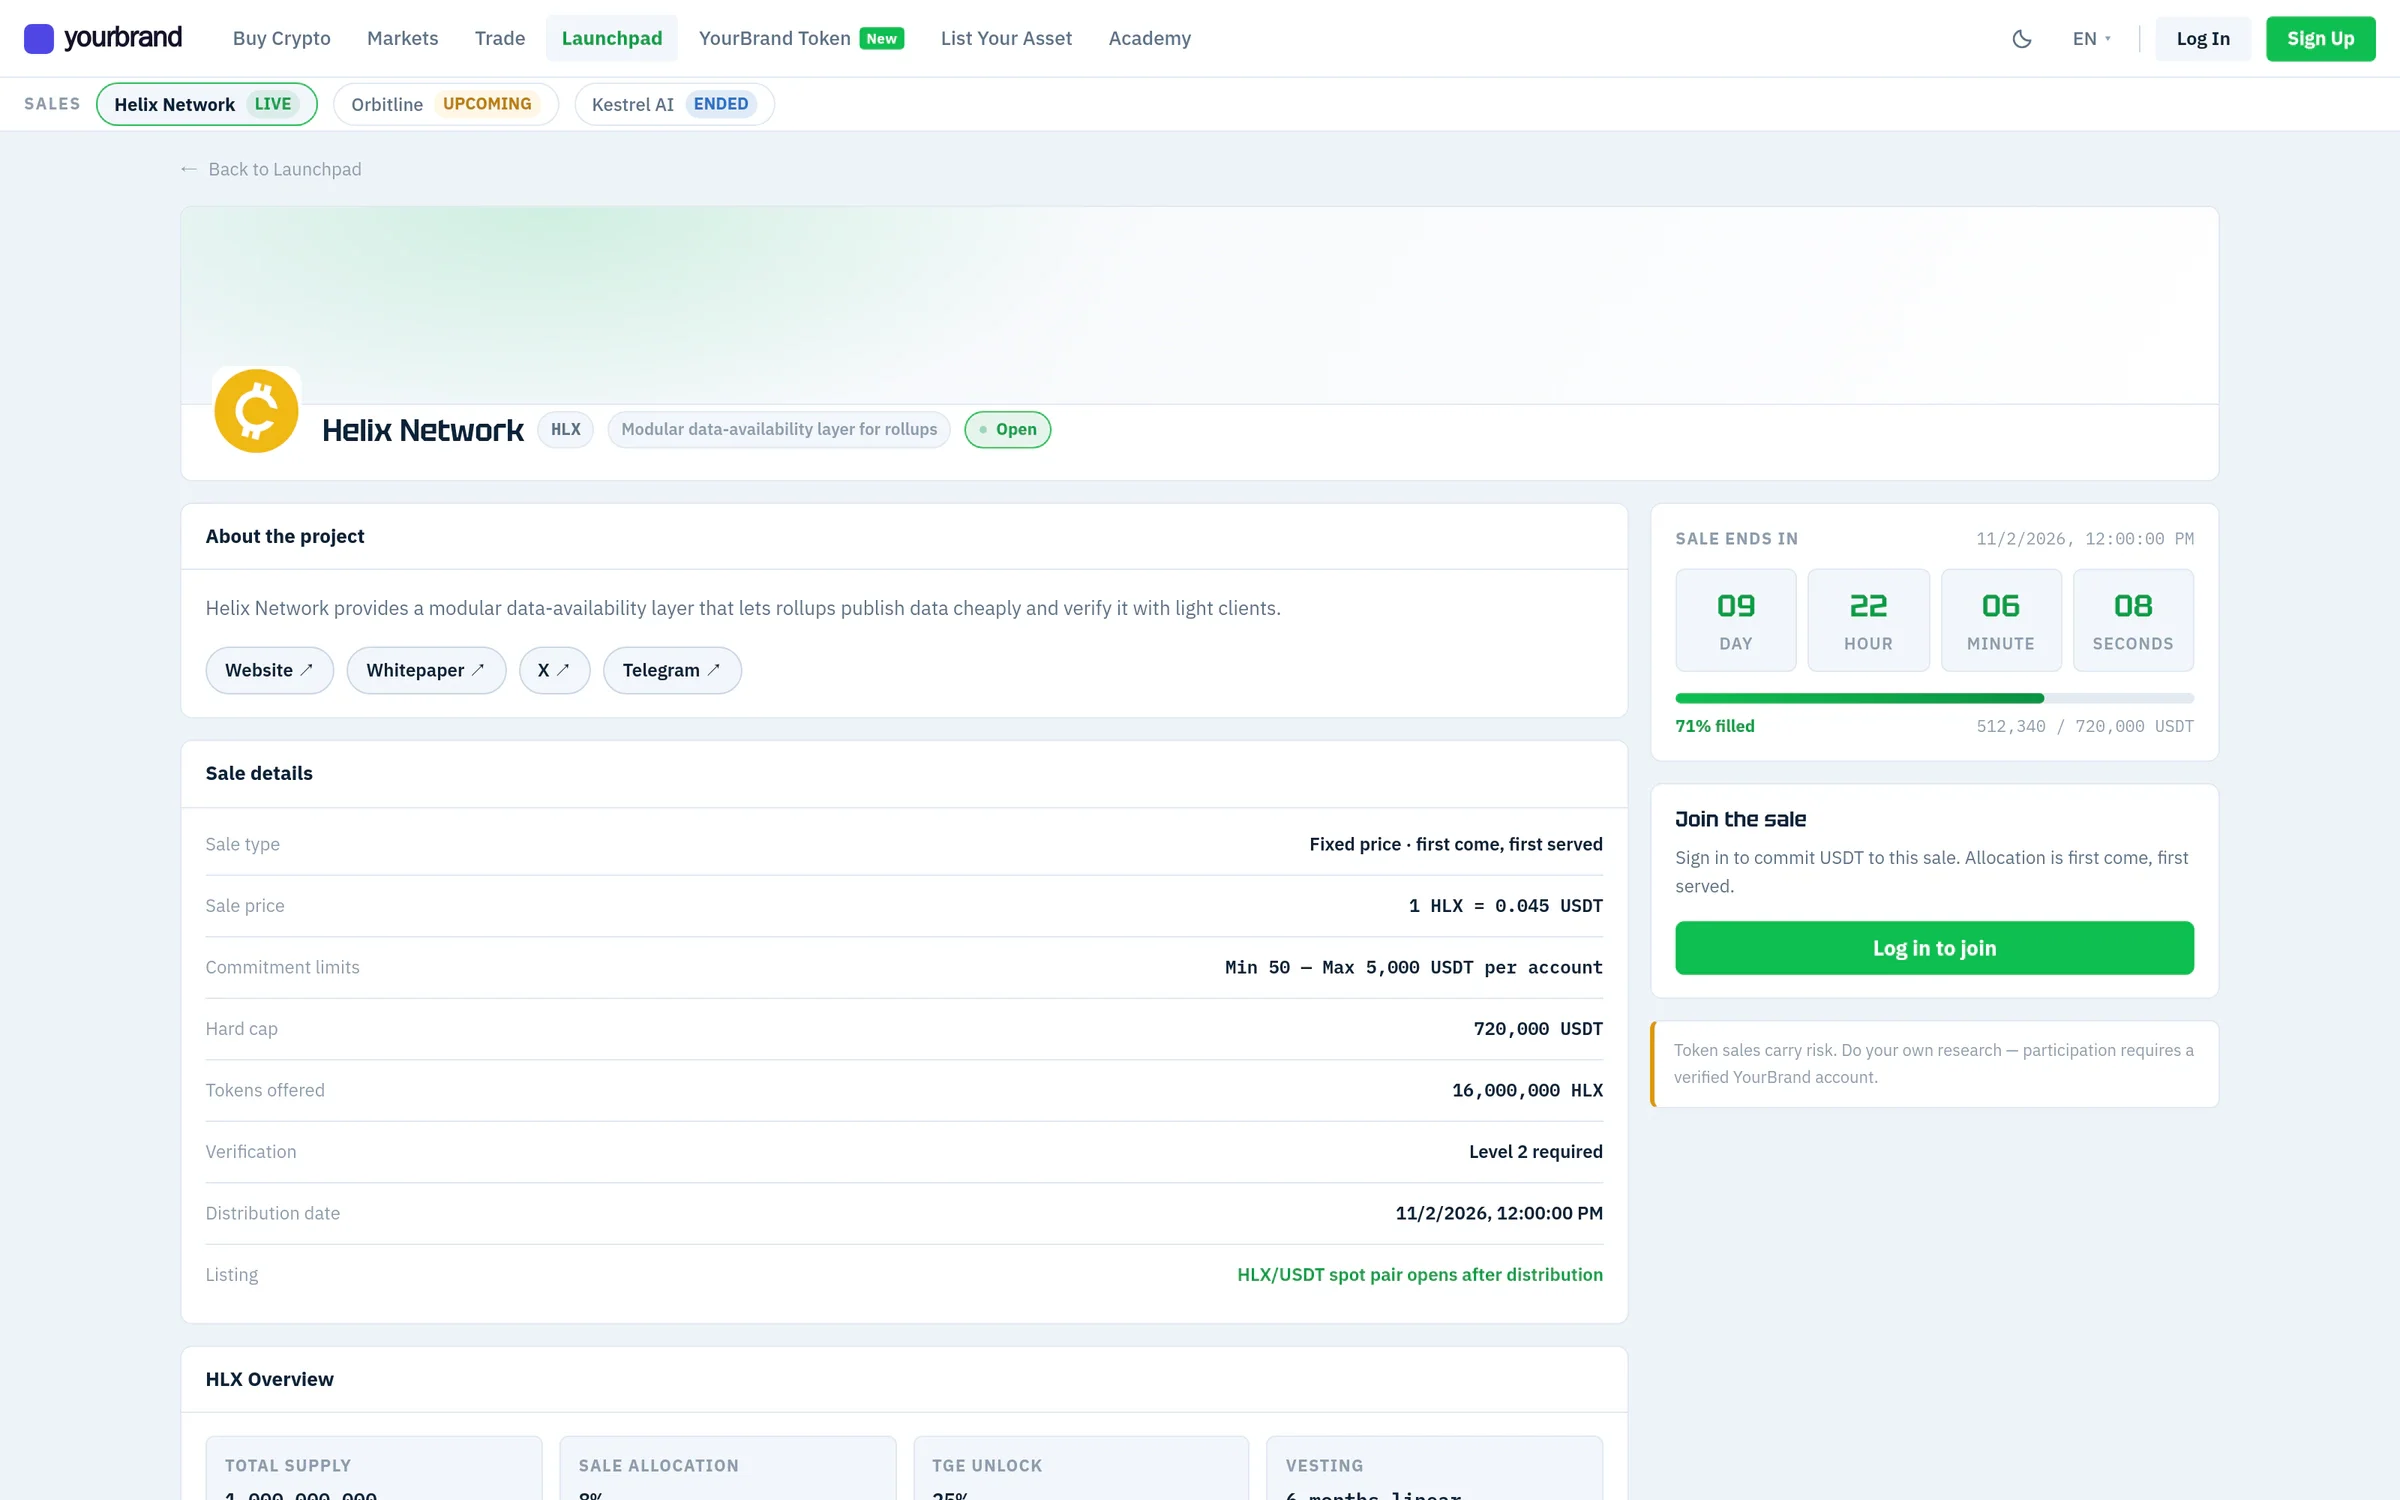Viewport: 2400px width, 1500px height.
Task: Click the Sign Up button
Action: pyautogui.click(x=2320, y=38)
